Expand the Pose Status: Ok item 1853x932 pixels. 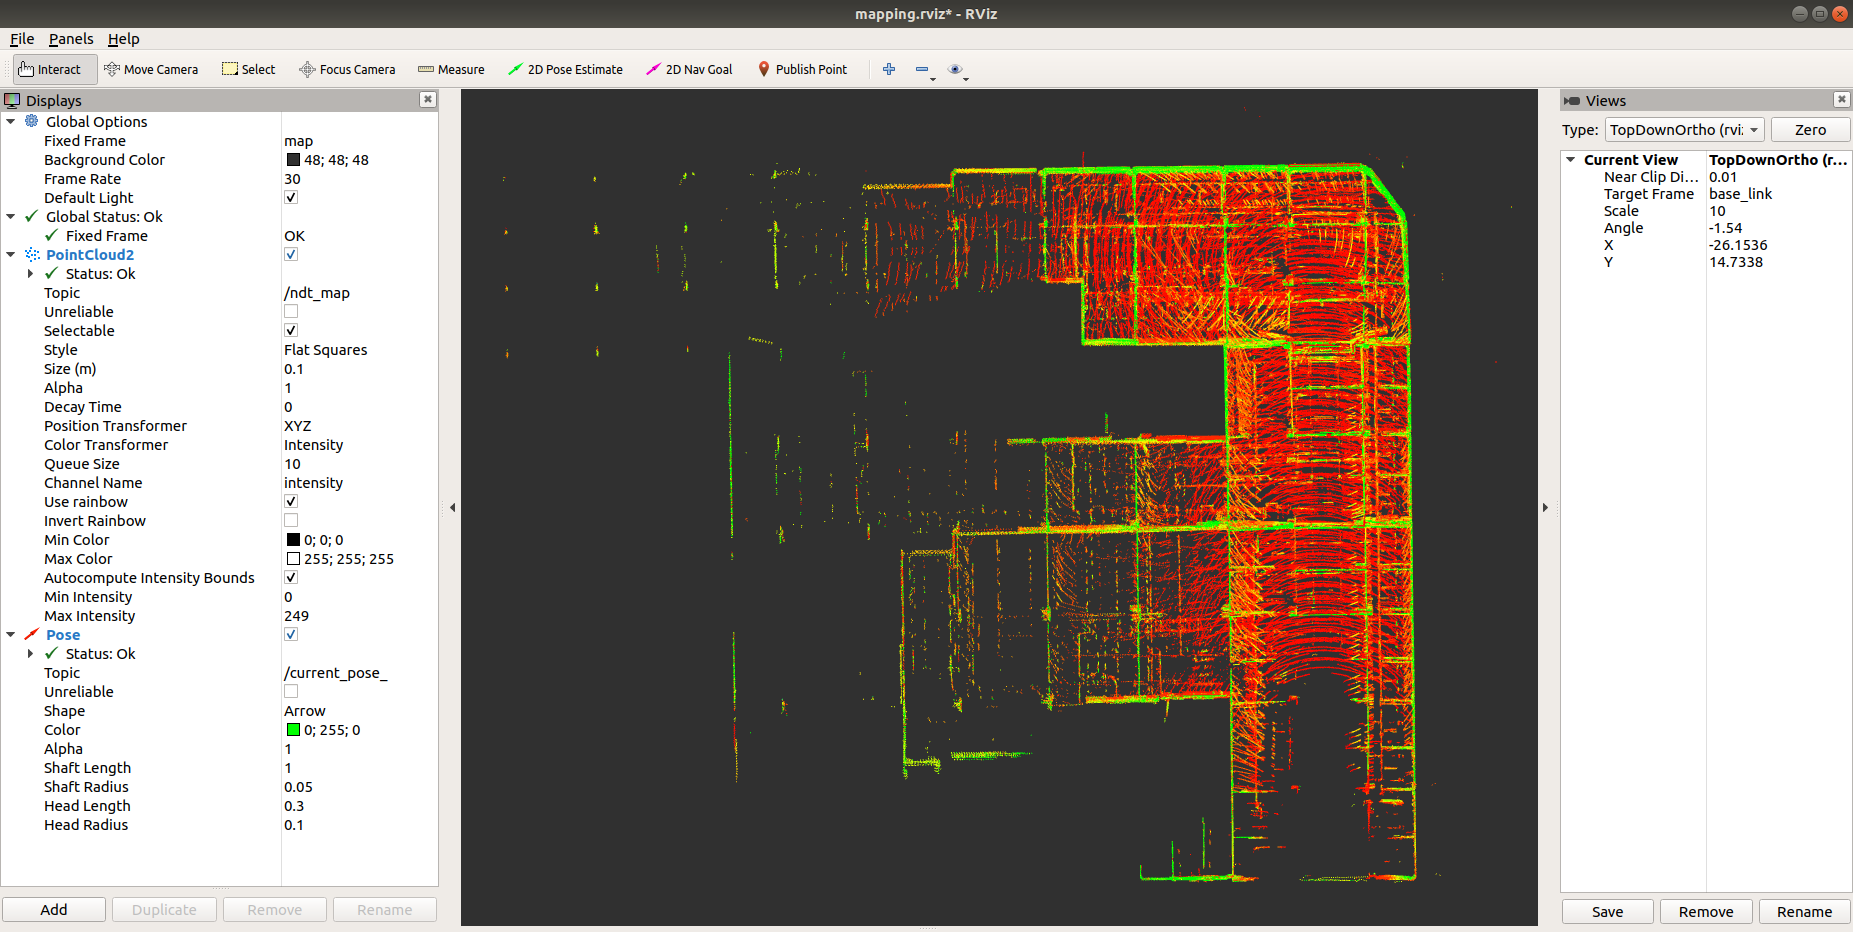(x=30, y=654)
